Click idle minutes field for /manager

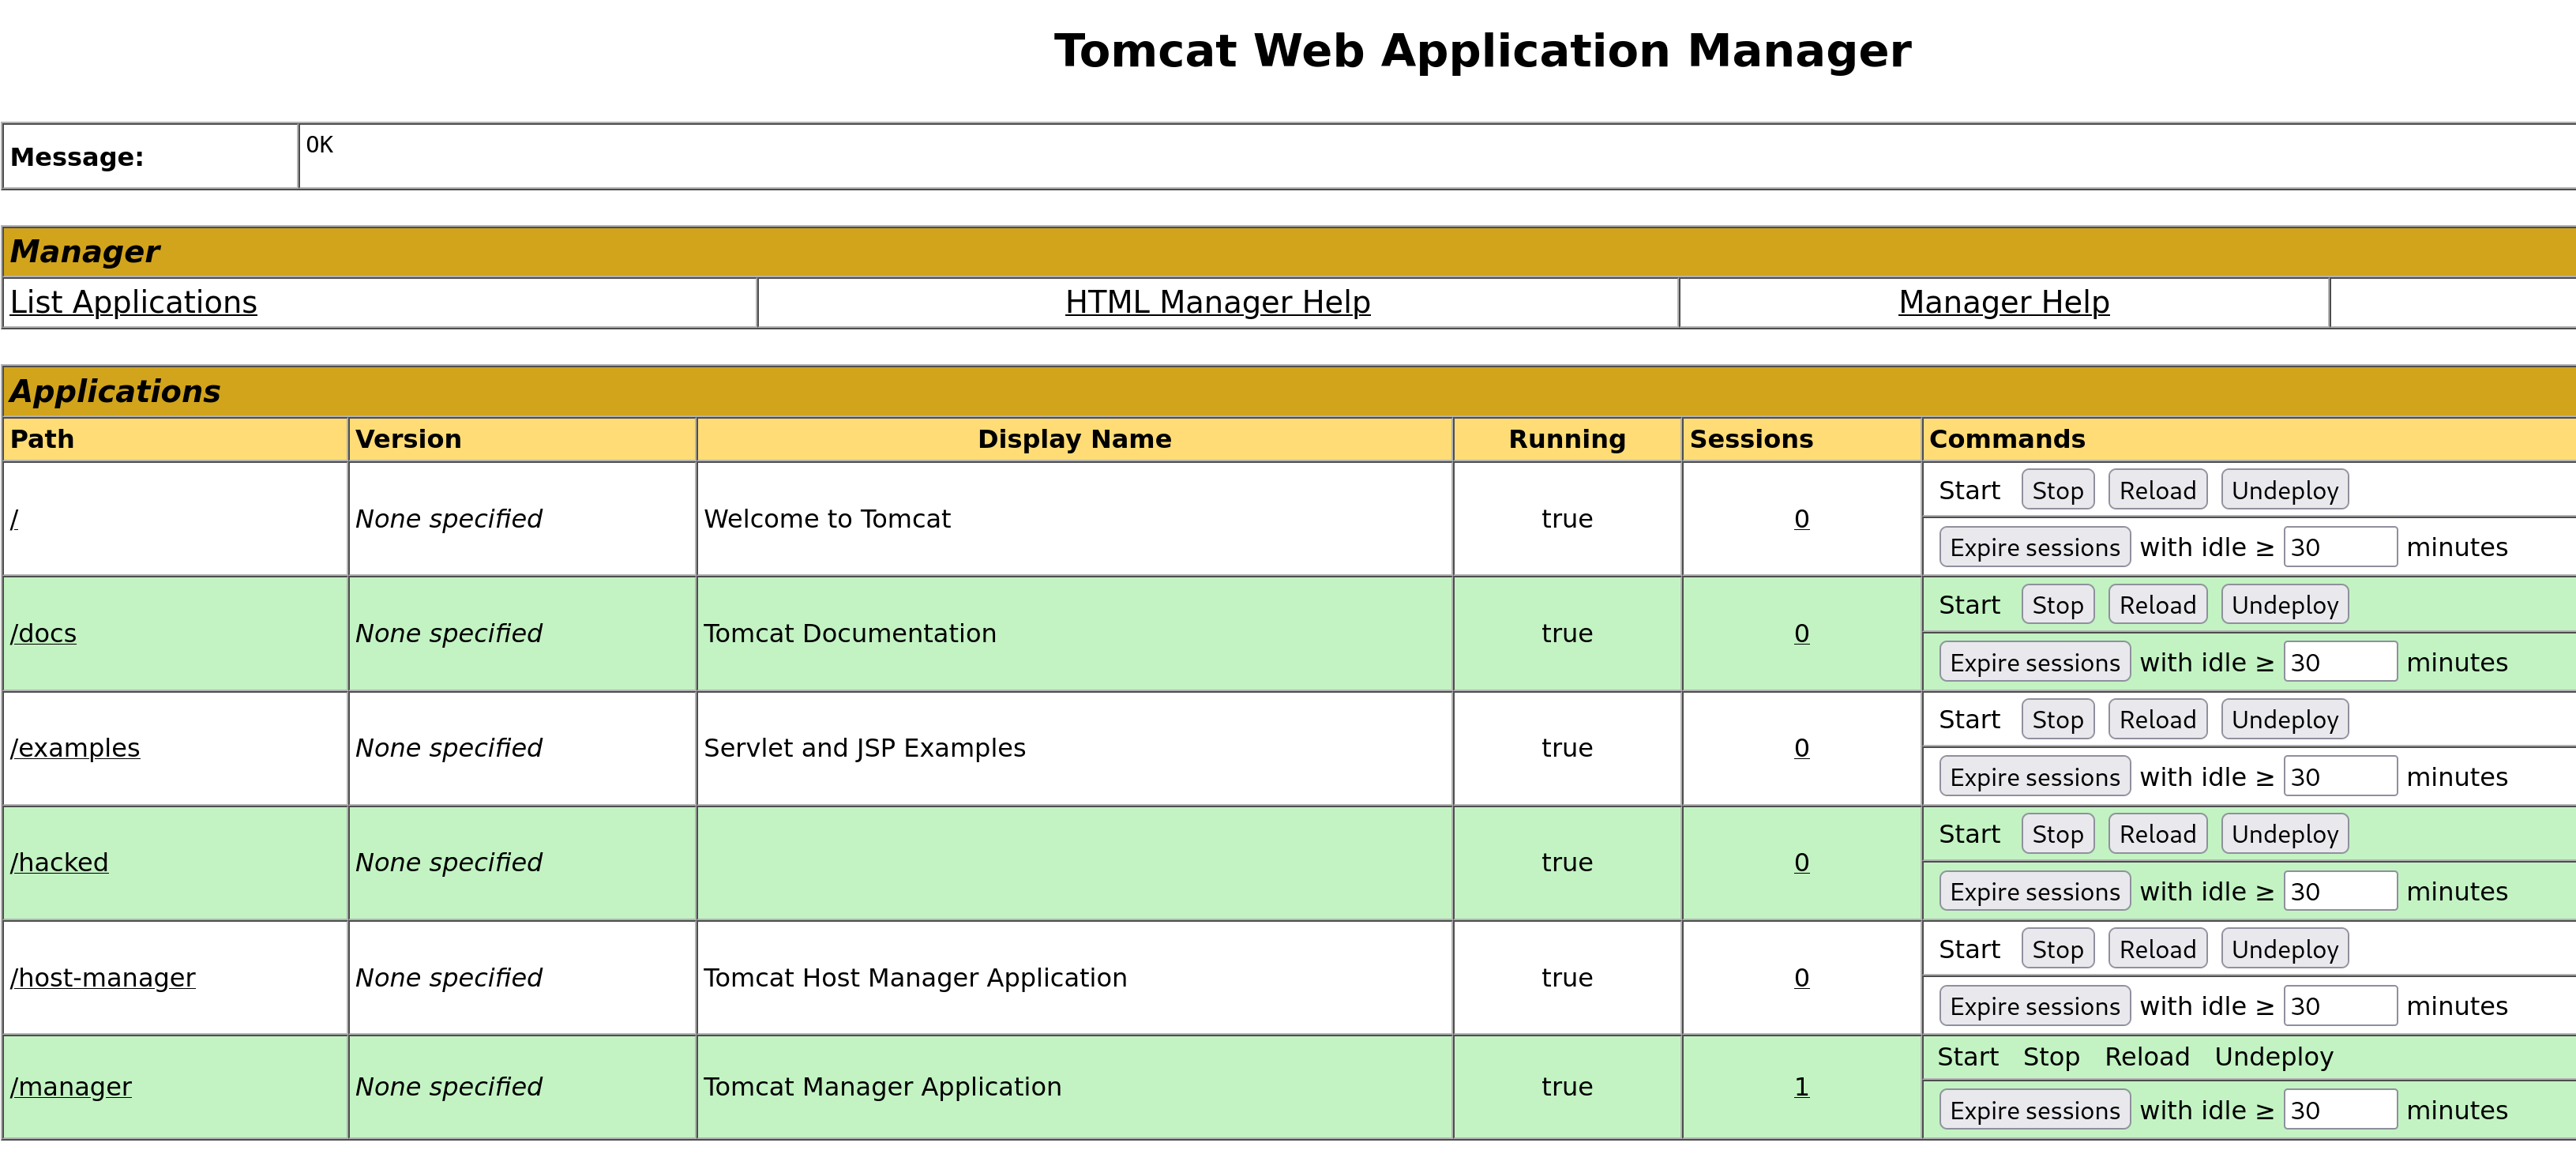point(2340,1110)
